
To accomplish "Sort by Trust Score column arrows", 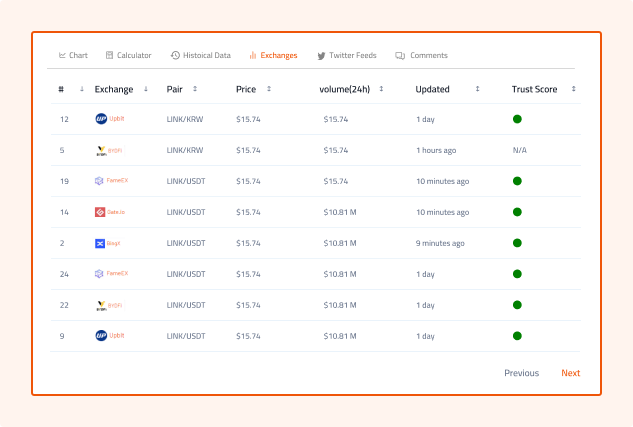I will pyautogui.click(x=573, y=89).
